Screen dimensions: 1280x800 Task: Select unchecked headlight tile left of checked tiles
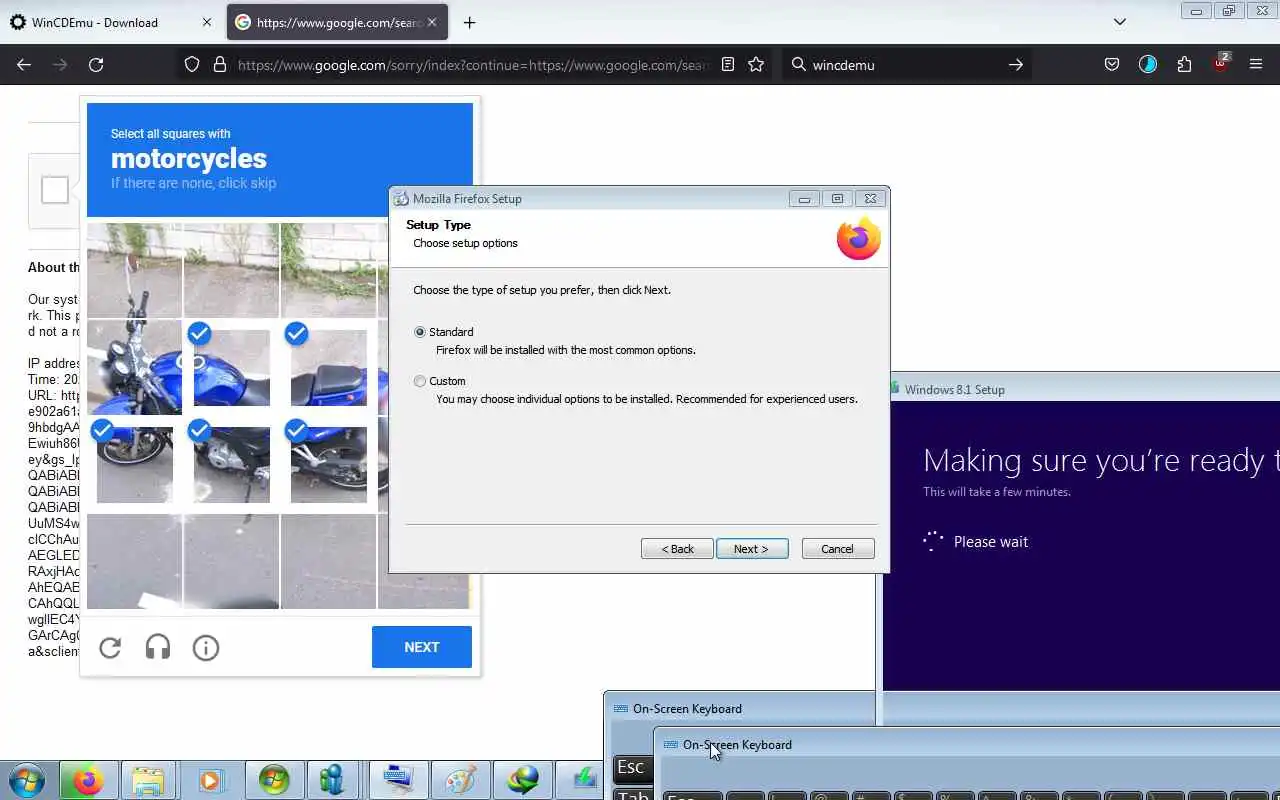click(x=134, y=367)
